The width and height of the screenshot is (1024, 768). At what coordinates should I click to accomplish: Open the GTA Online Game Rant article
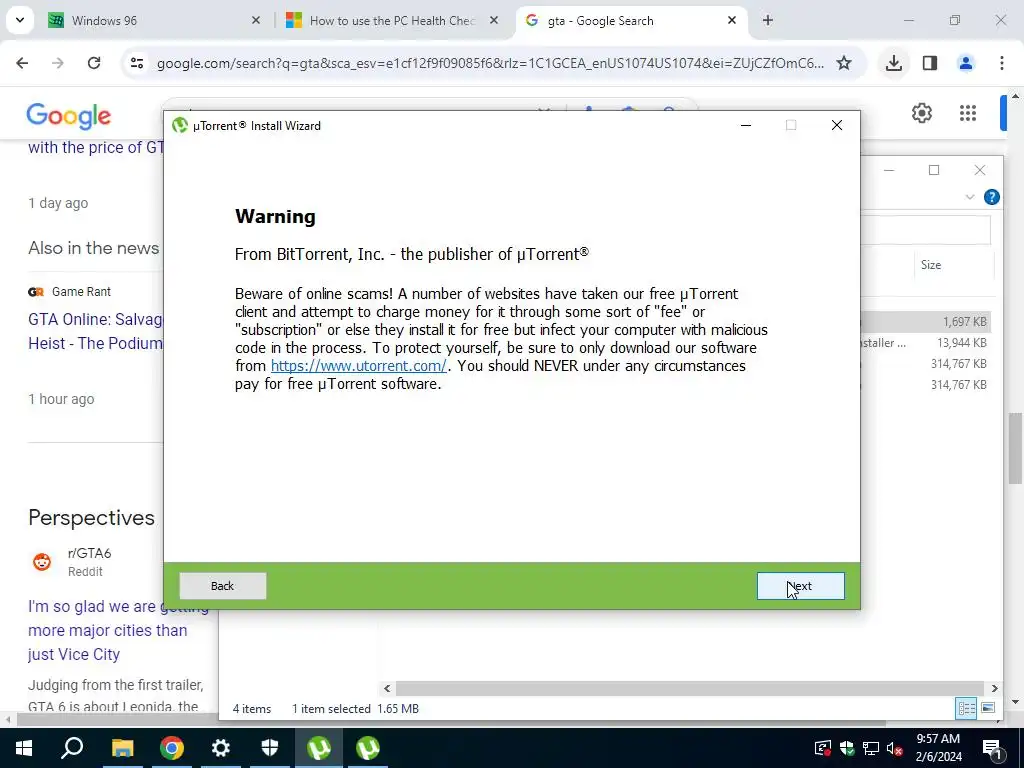tap(95, 331)
